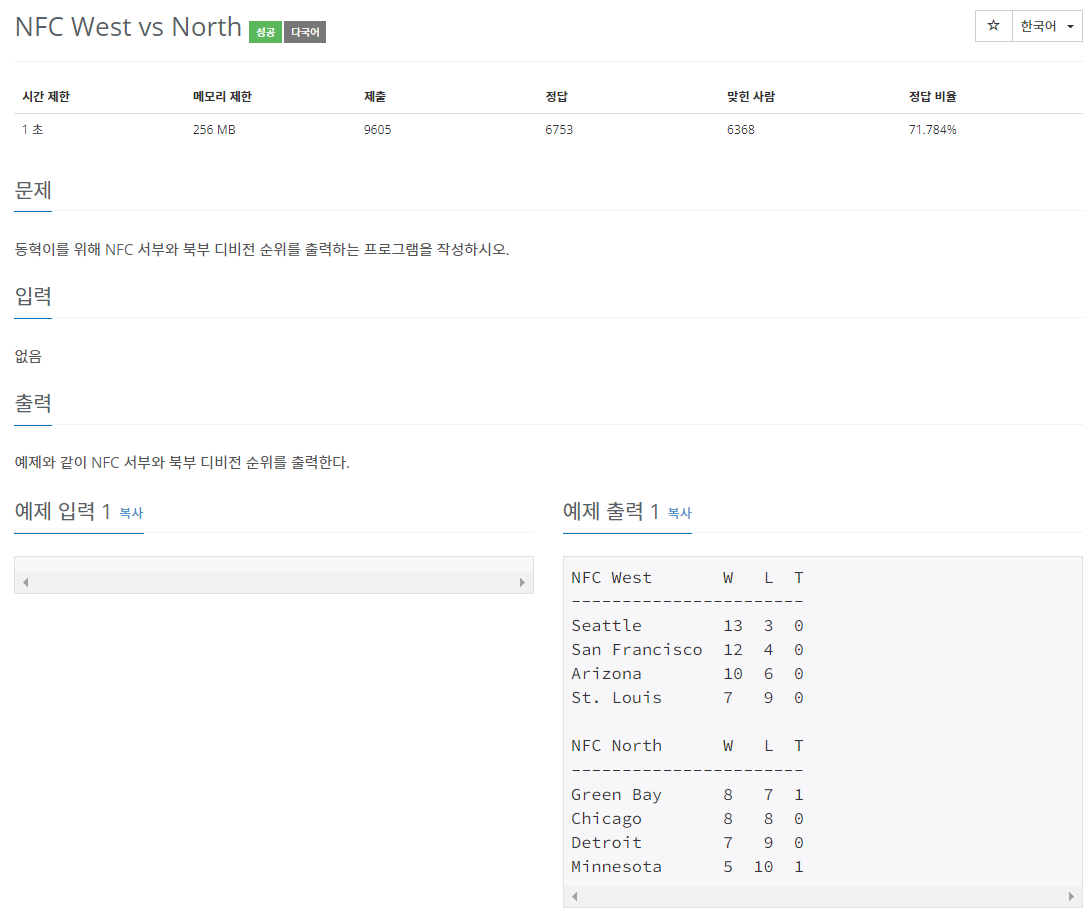The image size is (1092, 921).
Task: Click the 6368 solvers value
Action: 741,130
